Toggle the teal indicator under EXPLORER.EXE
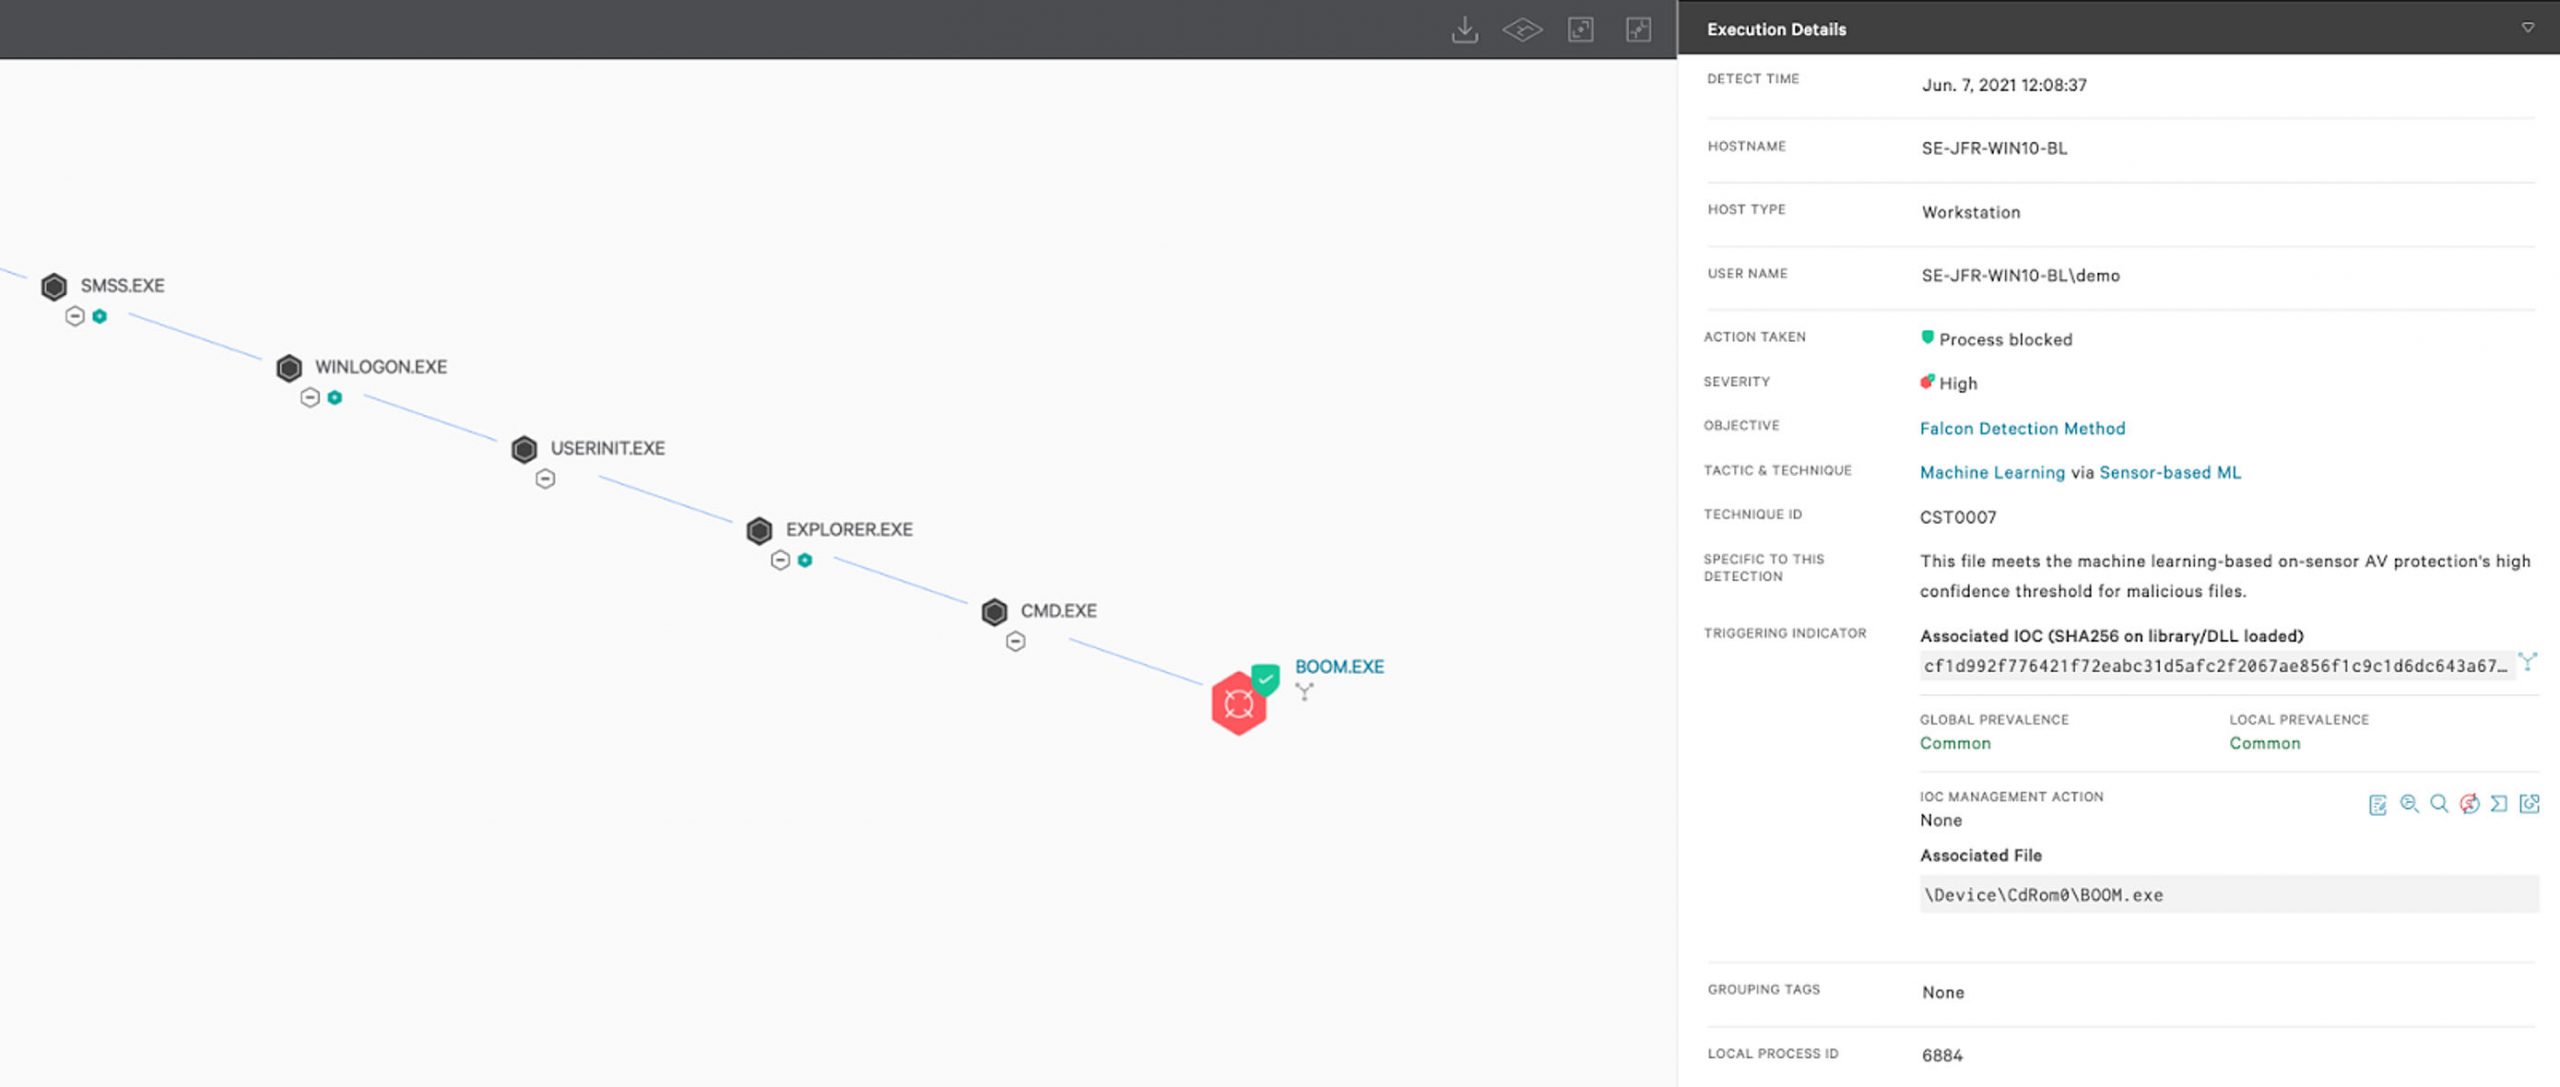 click(805, 560)
